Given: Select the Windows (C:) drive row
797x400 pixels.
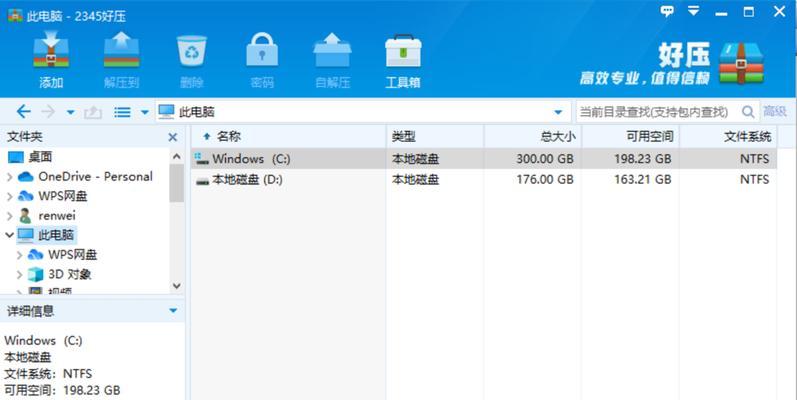Looking at the screenshot, I should (x=484, y=159).
